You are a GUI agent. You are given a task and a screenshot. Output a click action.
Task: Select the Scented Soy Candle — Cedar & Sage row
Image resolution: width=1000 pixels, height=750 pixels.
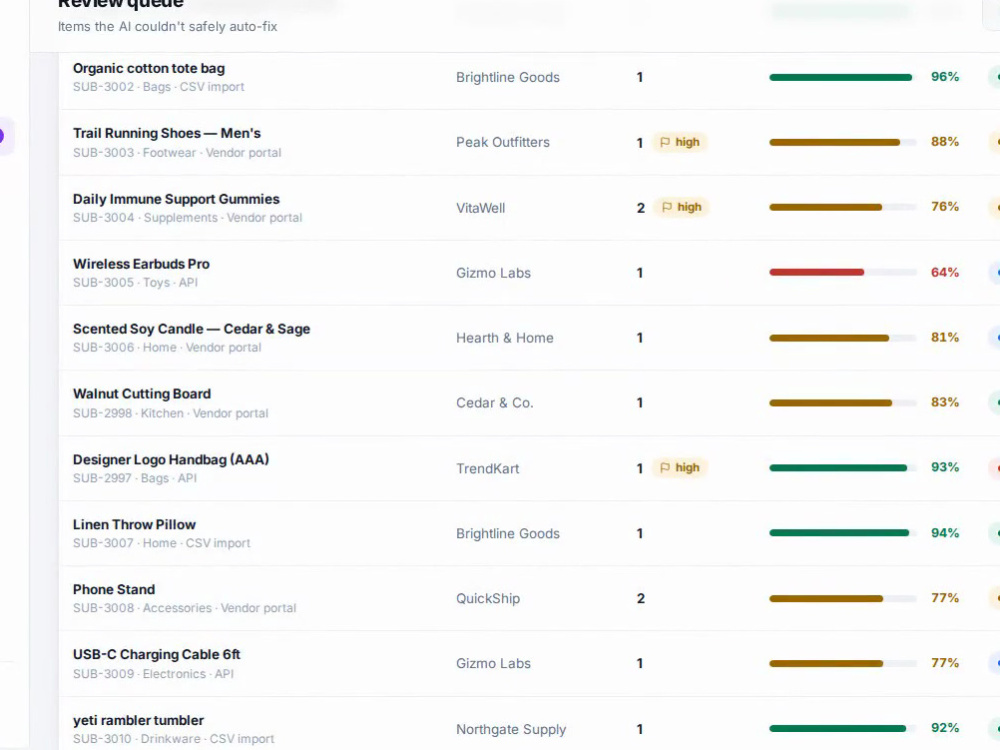click(x=529, y=338)
